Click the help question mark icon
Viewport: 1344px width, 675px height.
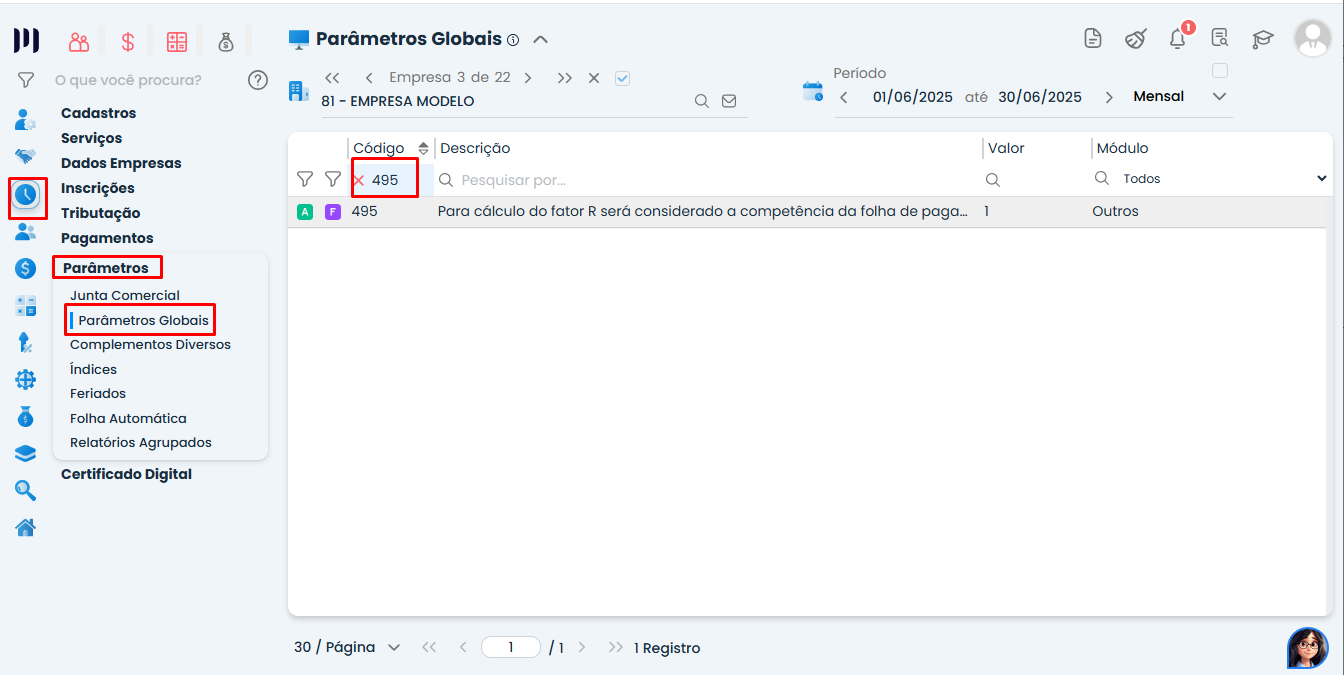(x=258, y=80)
